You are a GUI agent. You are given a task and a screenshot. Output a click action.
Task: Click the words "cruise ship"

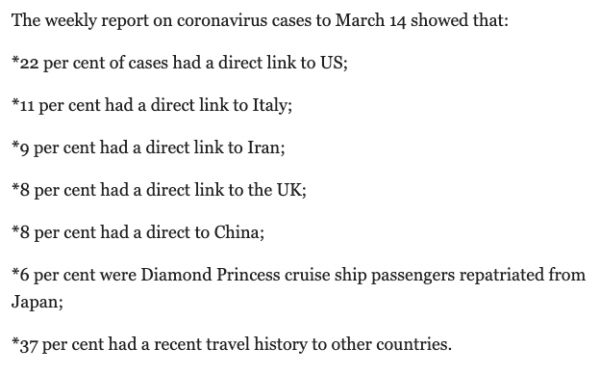[x=326, y=275]
